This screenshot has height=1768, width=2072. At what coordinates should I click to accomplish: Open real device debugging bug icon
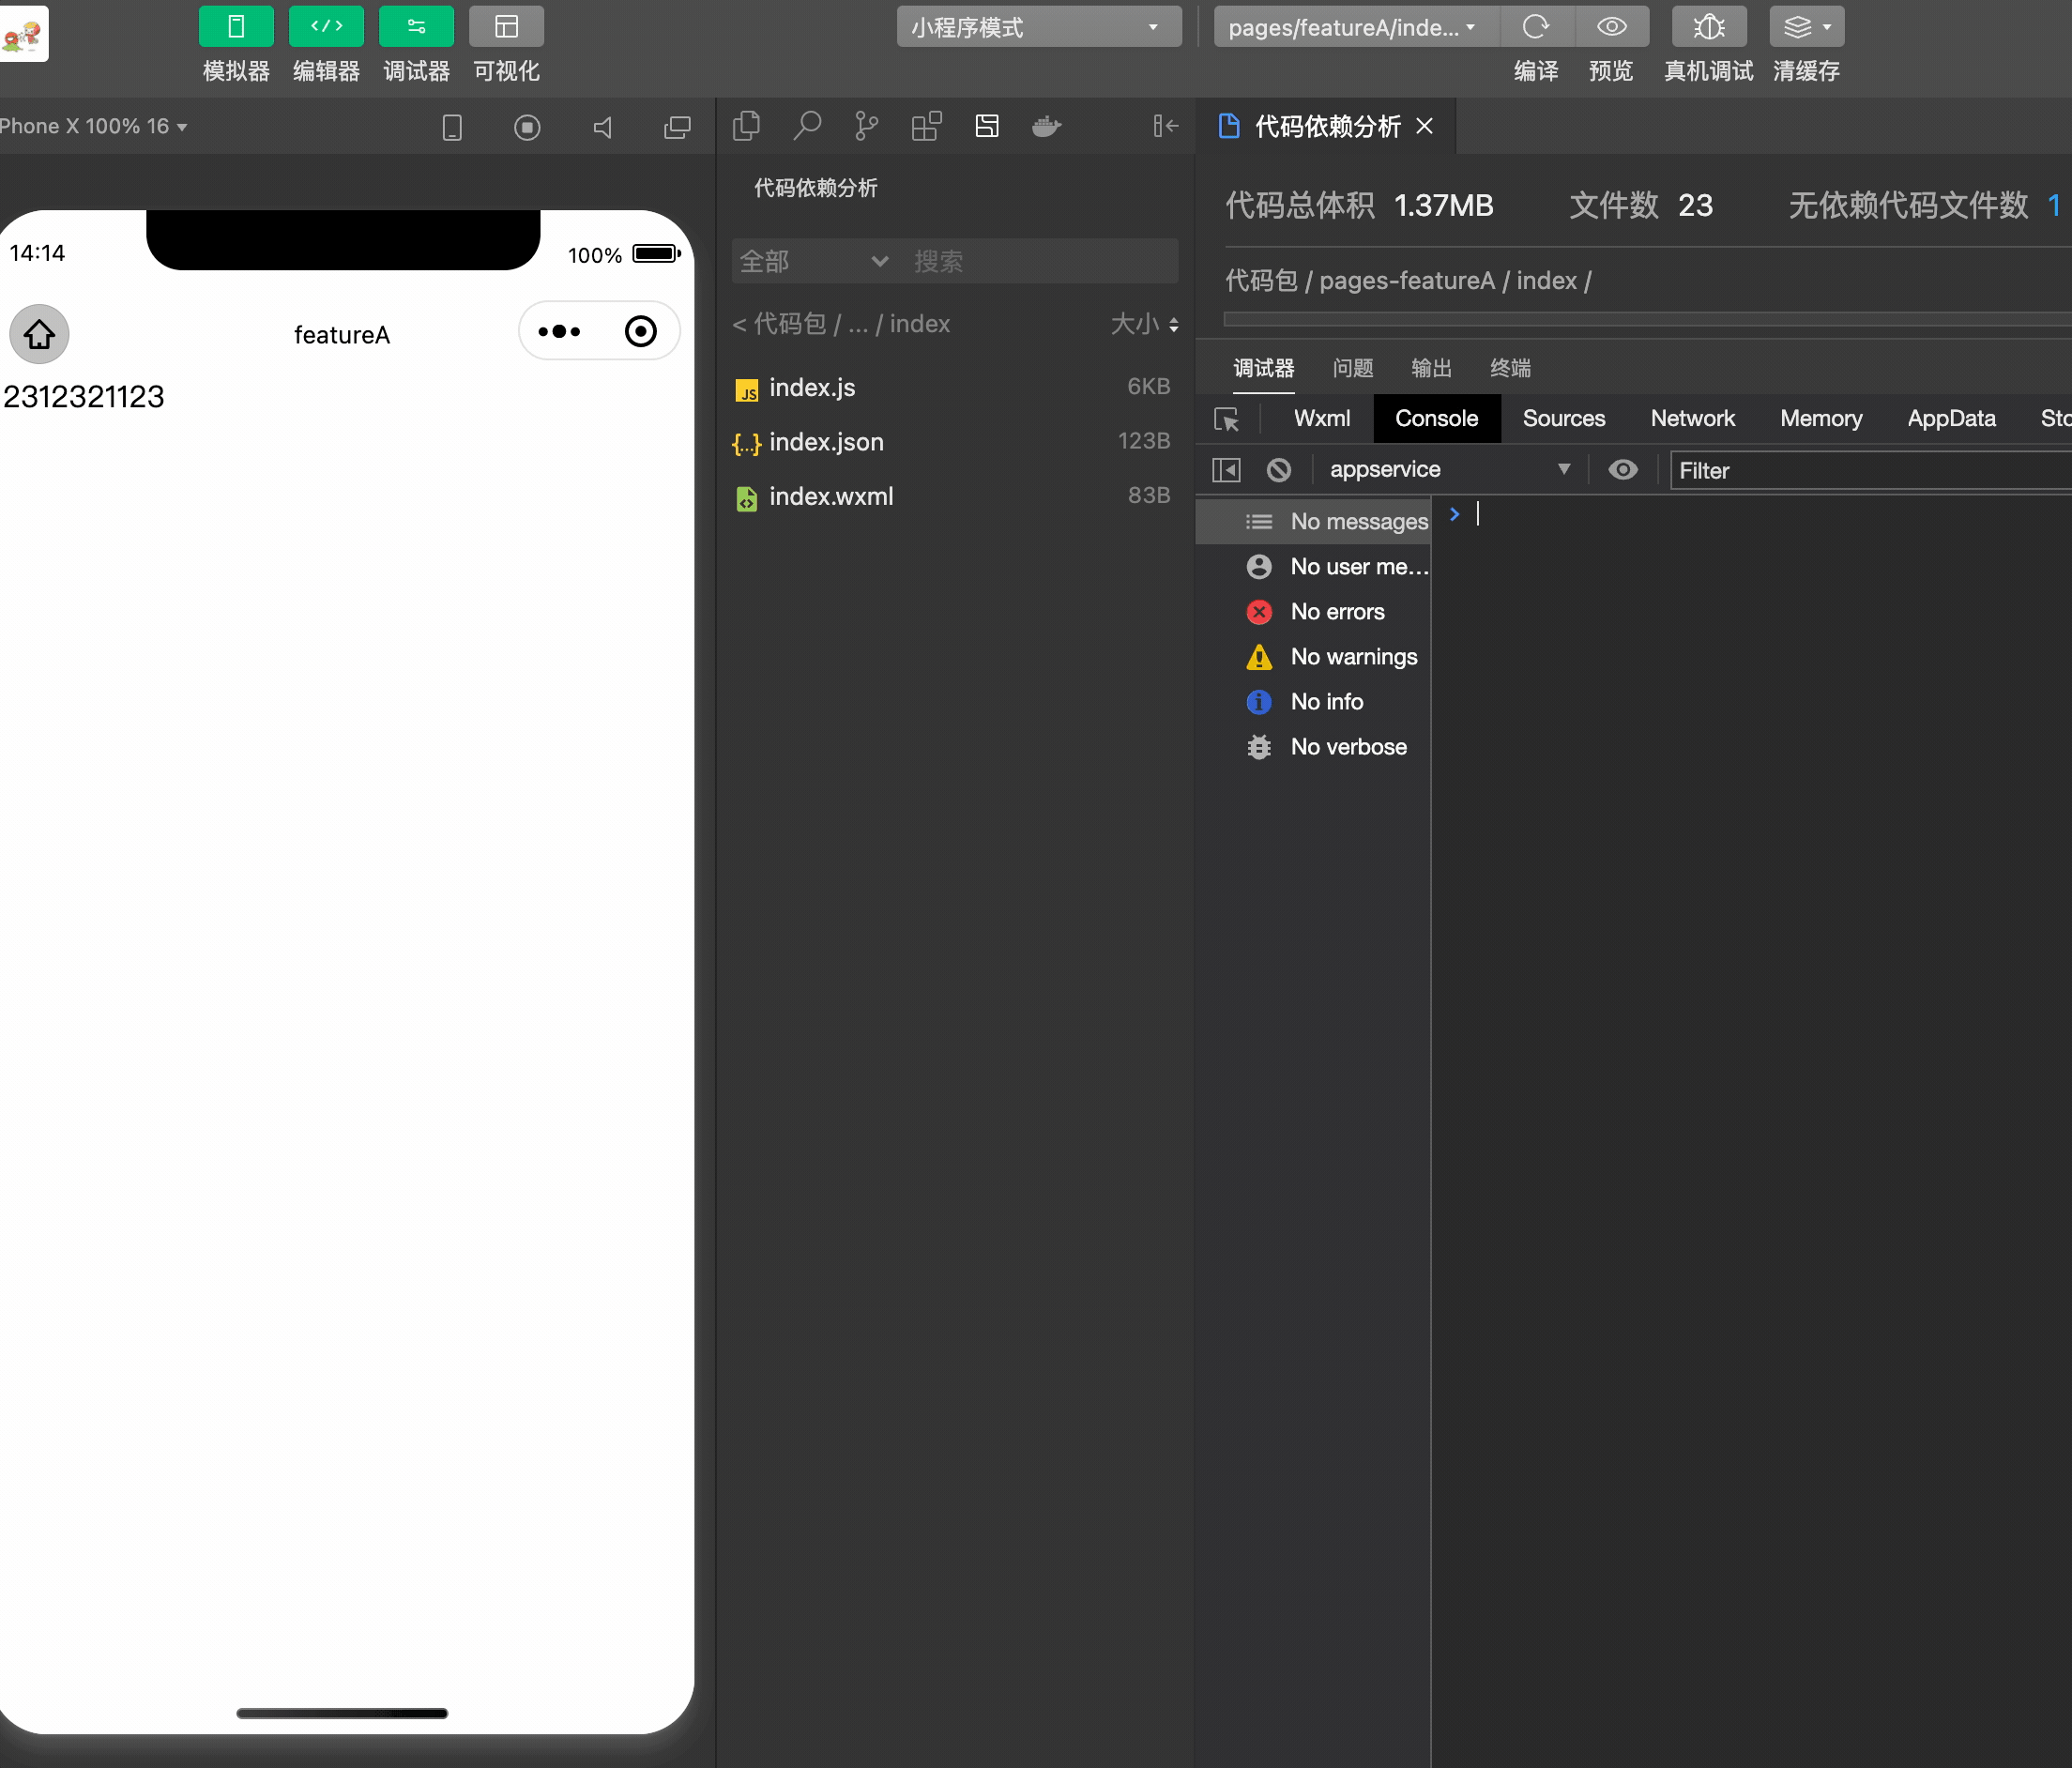(1708, 27)
